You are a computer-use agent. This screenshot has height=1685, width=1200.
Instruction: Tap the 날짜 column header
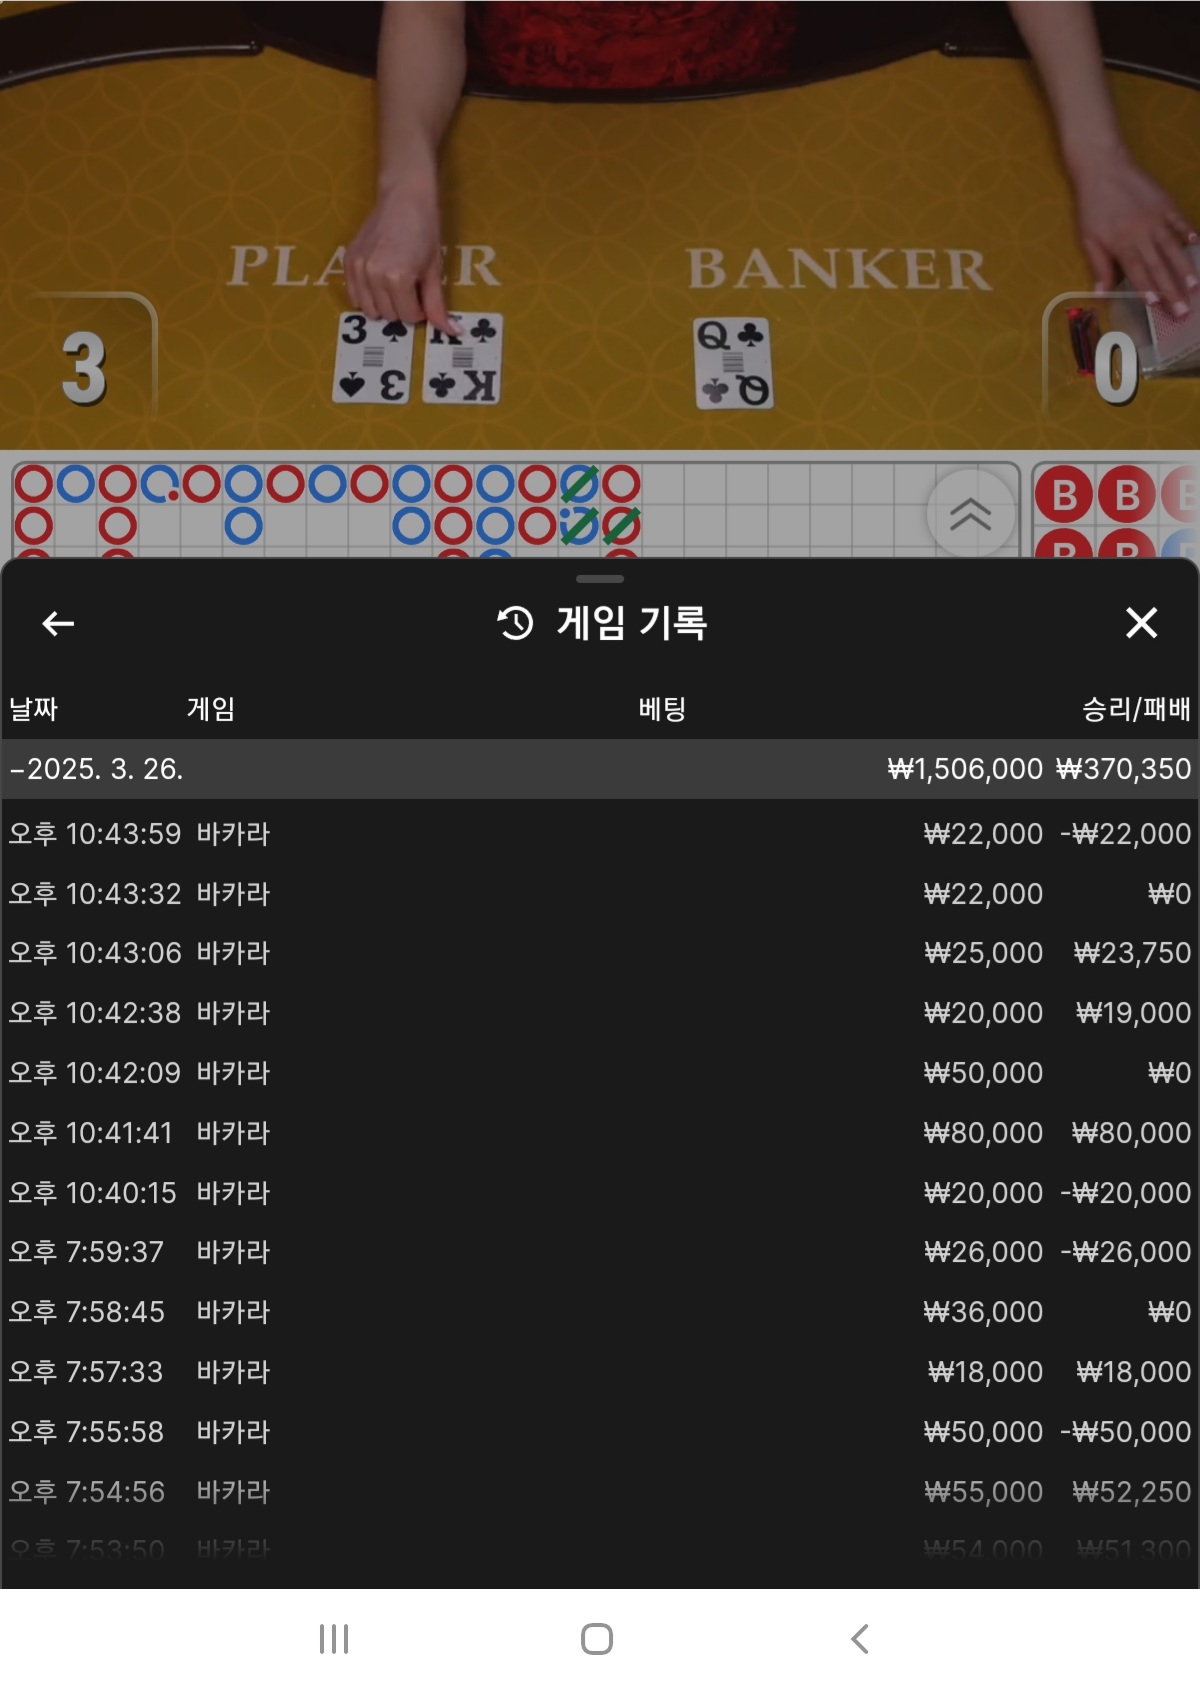pyautogui.click(x=33, y=709)
